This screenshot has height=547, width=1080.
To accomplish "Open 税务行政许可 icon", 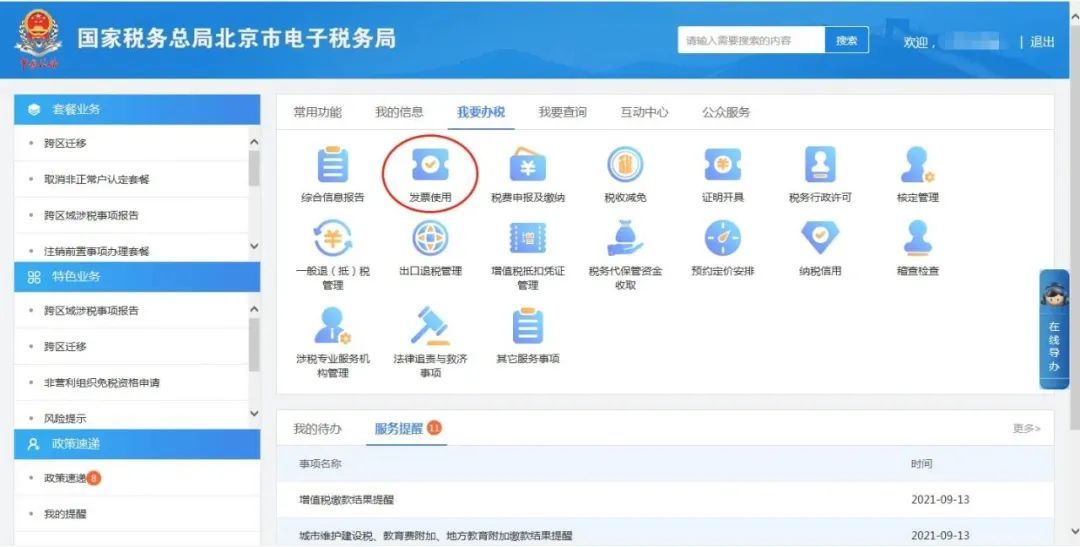I will point(820,165).
